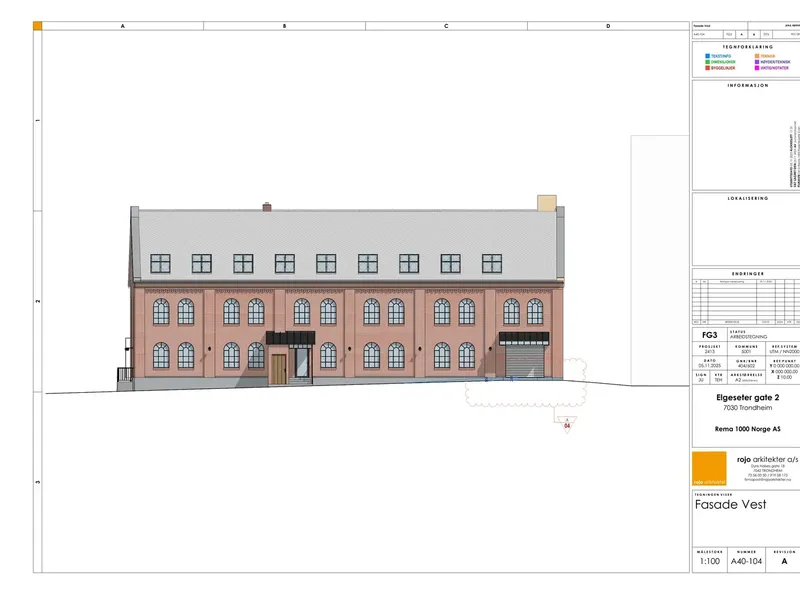Click the INFORMASJON heading
Image resolution: width=800 pixels, height=600 pixels.
point(747,86)
